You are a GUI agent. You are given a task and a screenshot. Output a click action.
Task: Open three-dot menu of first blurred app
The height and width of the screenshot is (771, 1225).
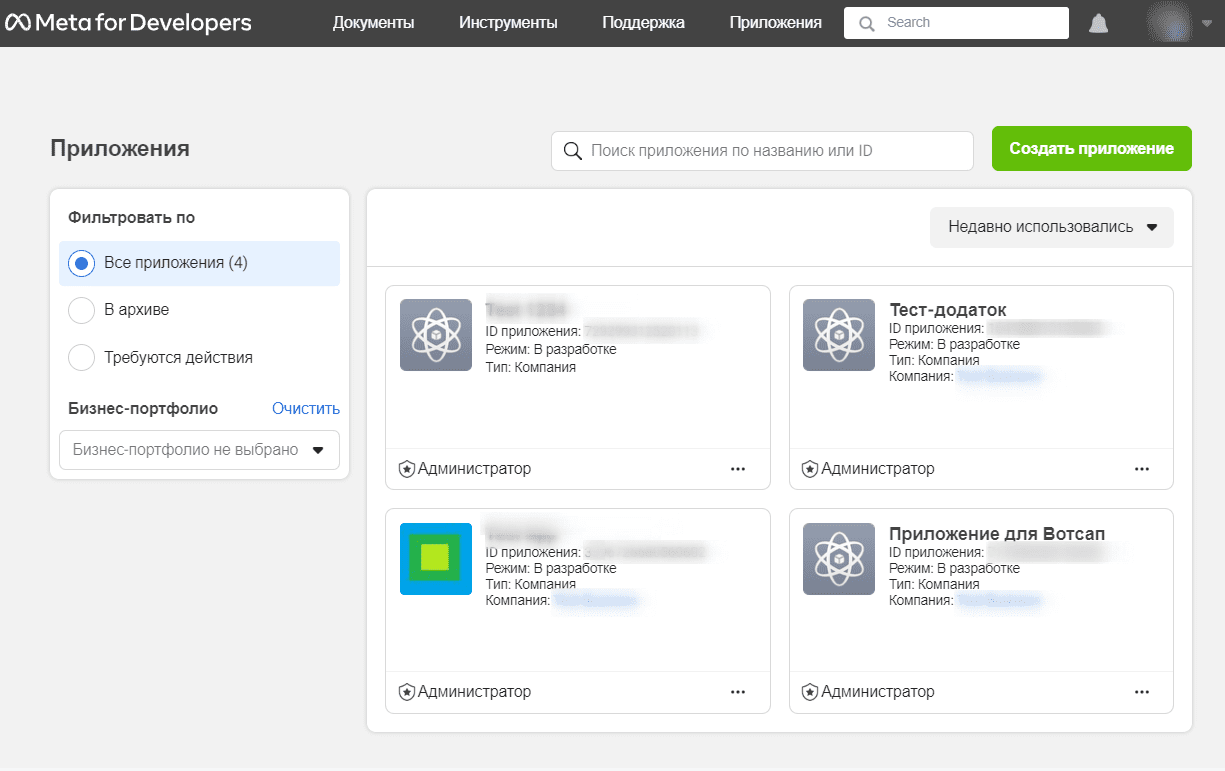pos(738,468)
